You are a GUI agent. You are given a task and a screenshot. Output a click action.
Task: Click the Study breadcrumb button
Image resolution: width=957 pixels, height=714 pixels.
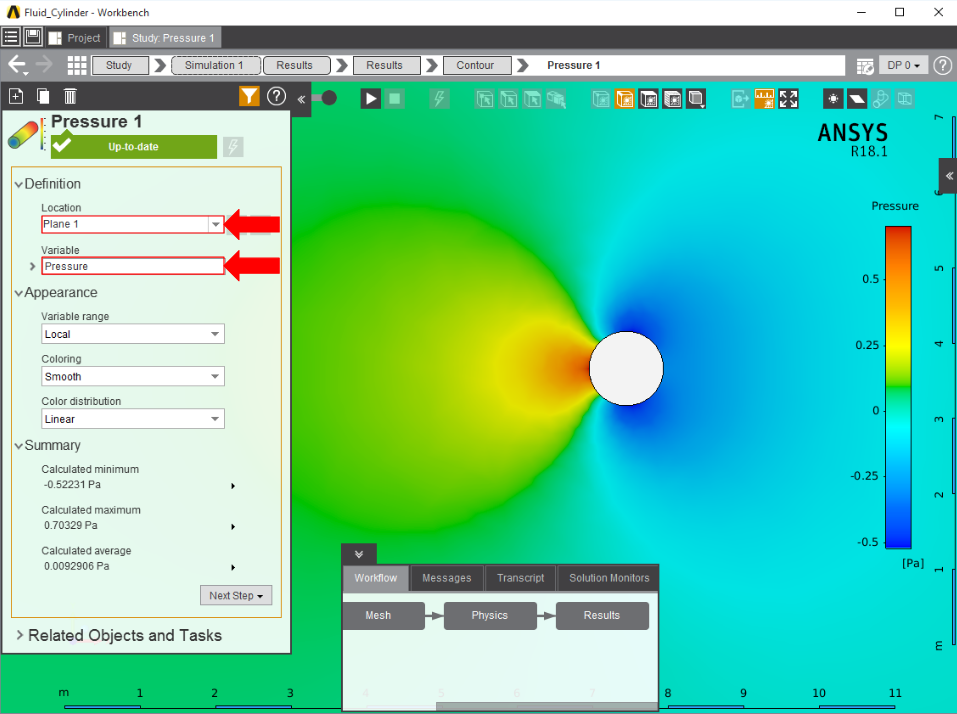click(x=120, y=65)
